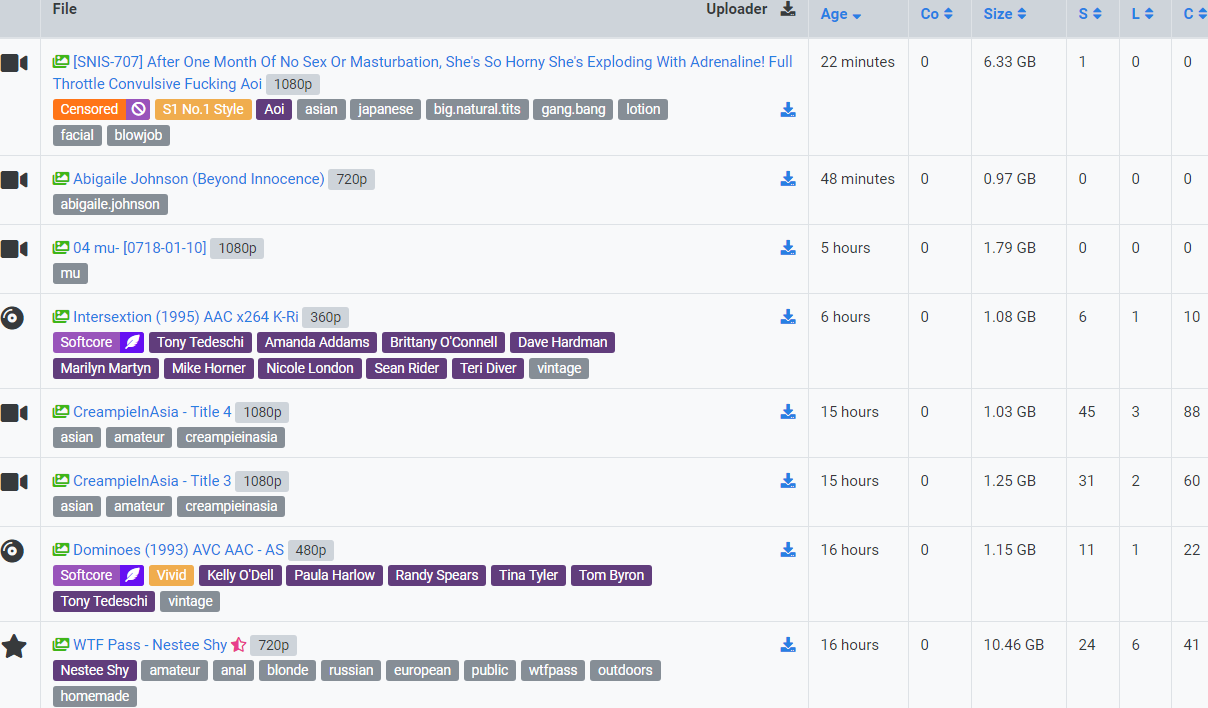Open WTF Pass - Nestee Shy link
Viewport: 1208px width, 708px height.
click(150, 645)
